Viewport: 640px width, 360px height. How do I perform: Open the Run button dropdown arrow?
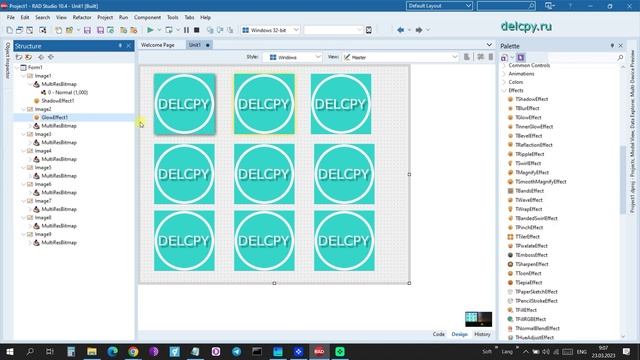[159, 30]
